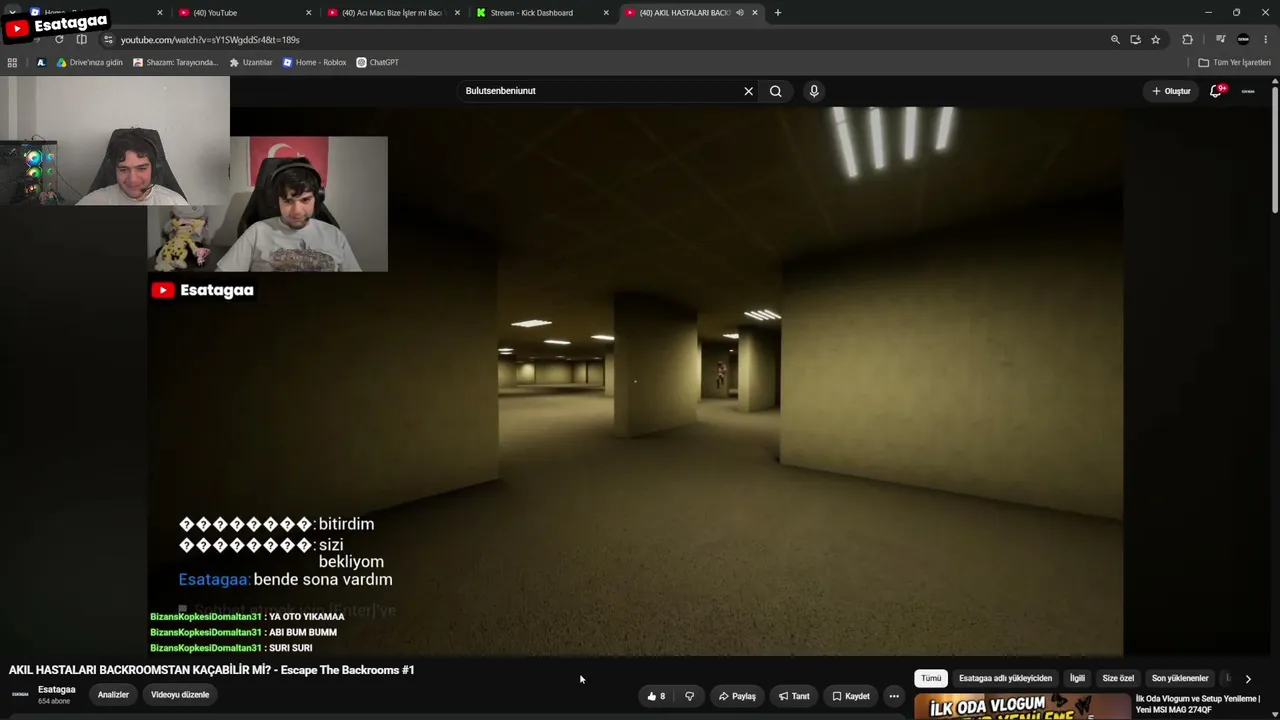Clear the YouTube search box with X
Screen dimensions: 1280x720
pyautogui.click(x=748, y=91)
